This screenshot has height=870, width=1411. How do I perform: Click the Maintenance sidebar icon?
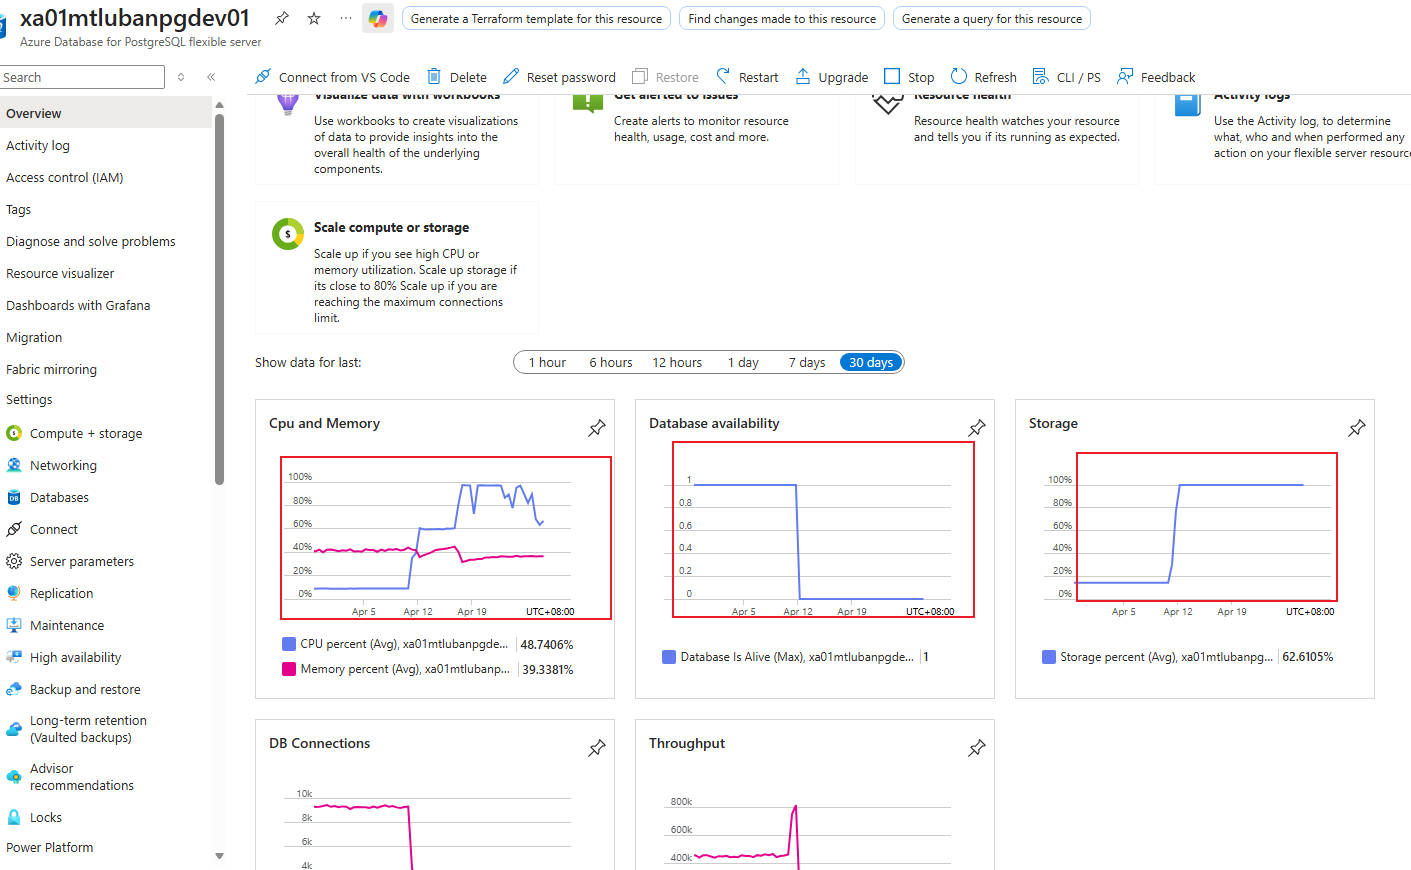tap(14, 625)
